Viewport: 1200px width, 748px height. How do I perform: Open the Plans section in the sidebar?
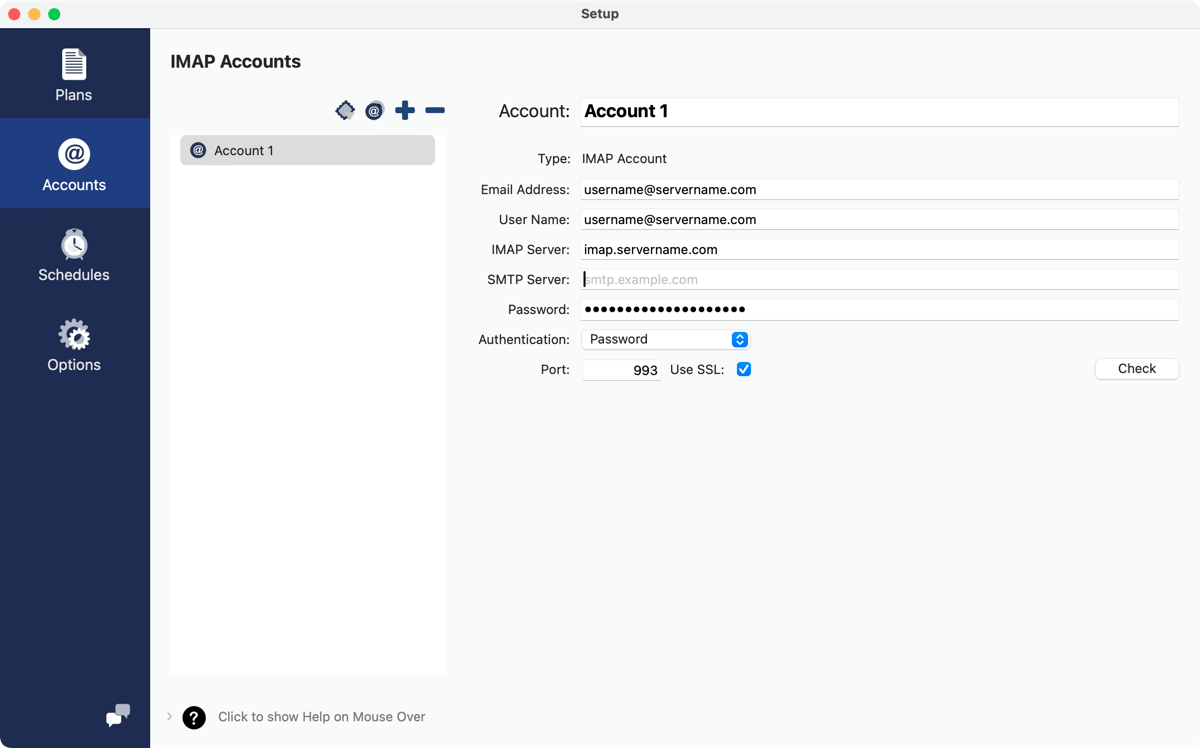click(73, 73)
